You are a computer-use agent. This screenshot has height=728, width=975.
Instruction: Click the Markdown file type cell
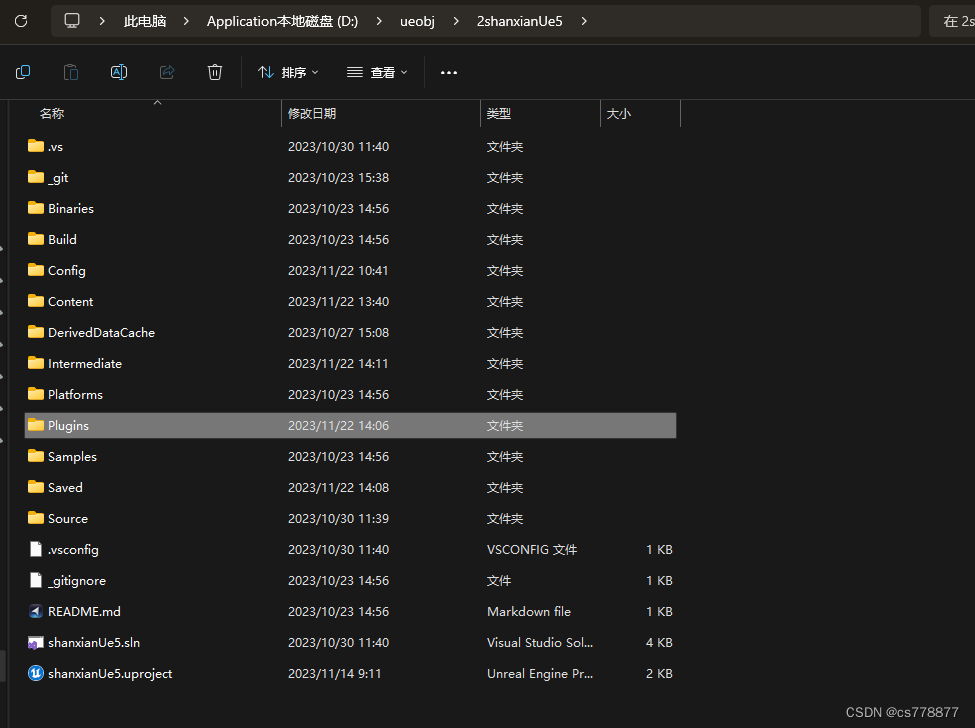pos(529,612)
